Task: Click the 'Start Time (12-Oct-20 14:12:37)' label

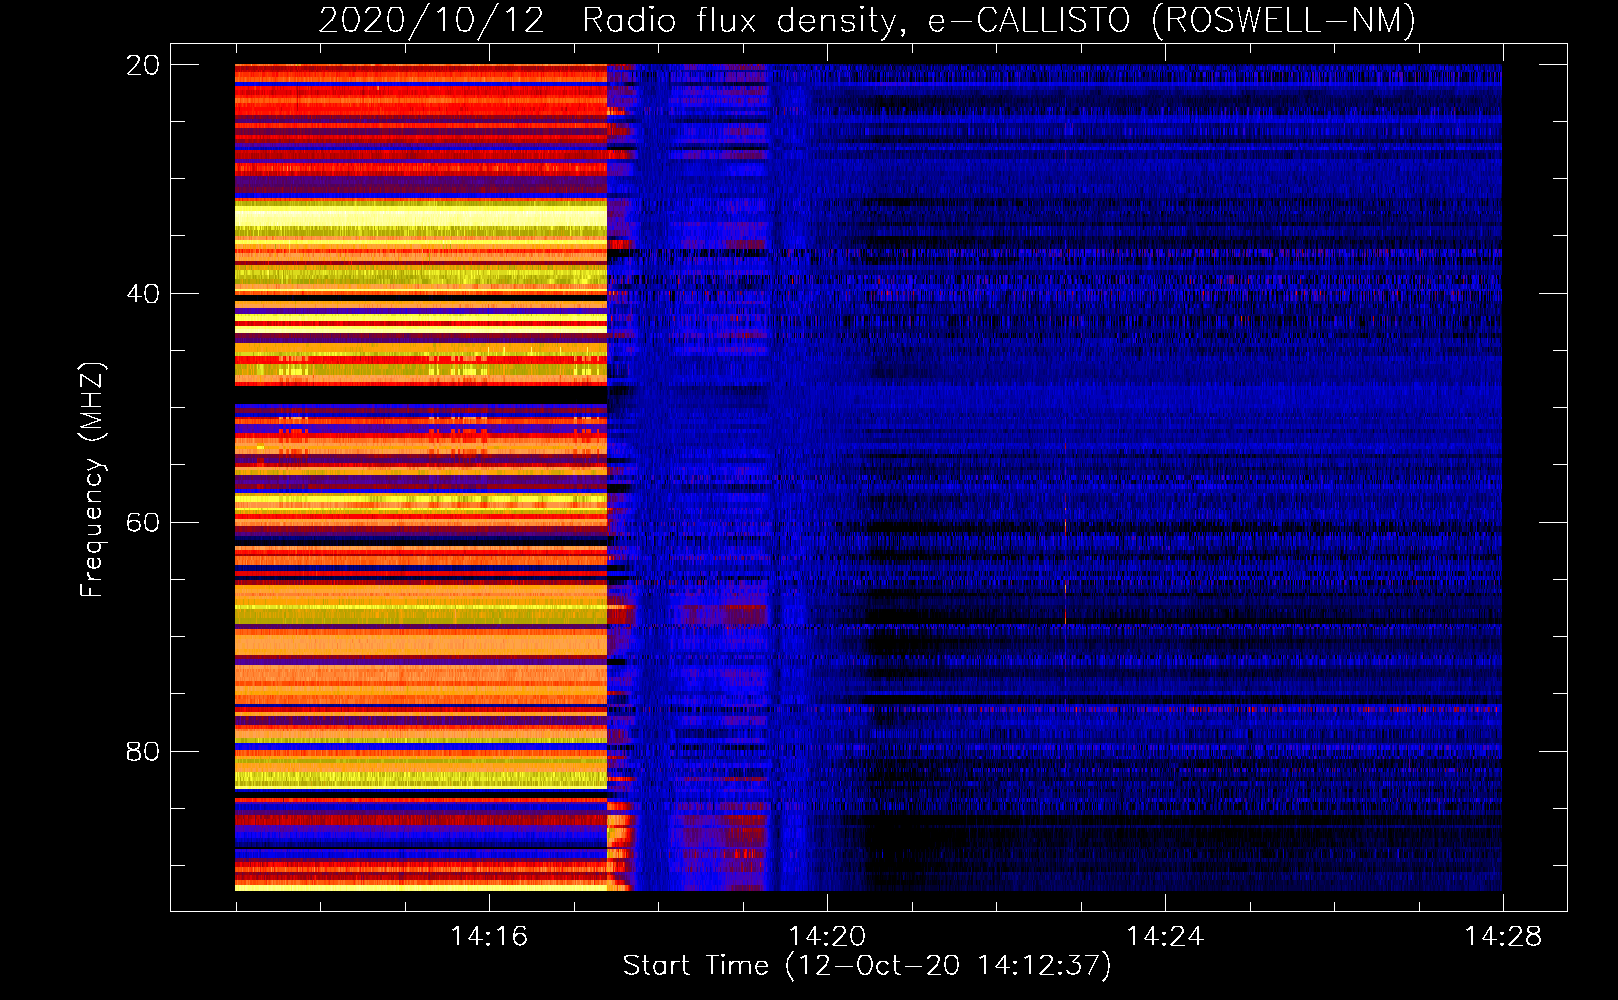Action: (x=867, y=966)
